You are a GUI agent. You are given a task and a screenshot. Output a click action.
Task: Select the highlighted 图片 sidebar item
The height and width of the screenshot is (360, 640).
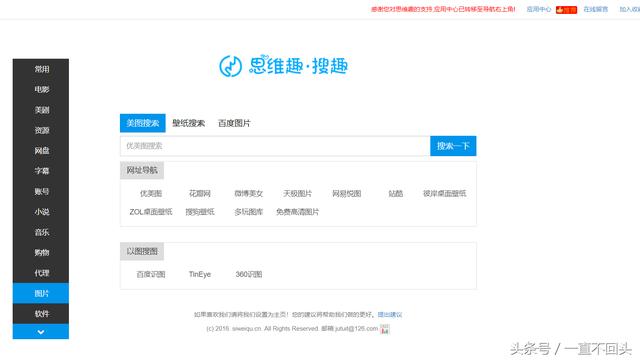41,293
